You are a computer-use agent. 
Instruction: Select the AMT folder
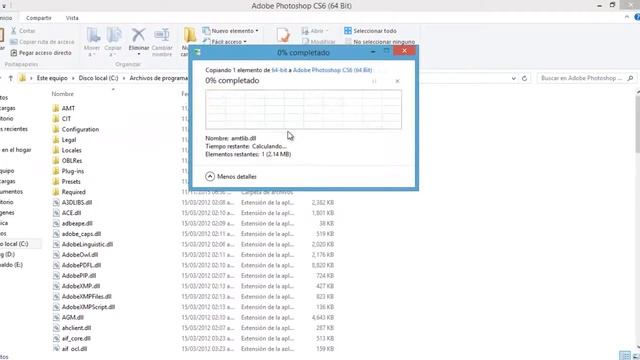pos(64,108)
